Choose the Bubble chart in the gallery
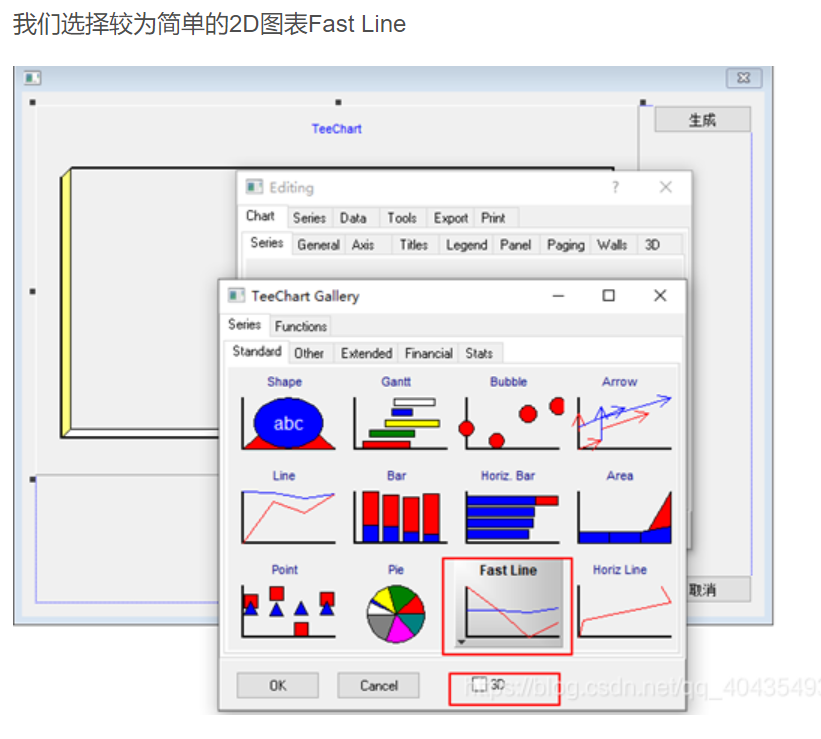 (512, 413)
